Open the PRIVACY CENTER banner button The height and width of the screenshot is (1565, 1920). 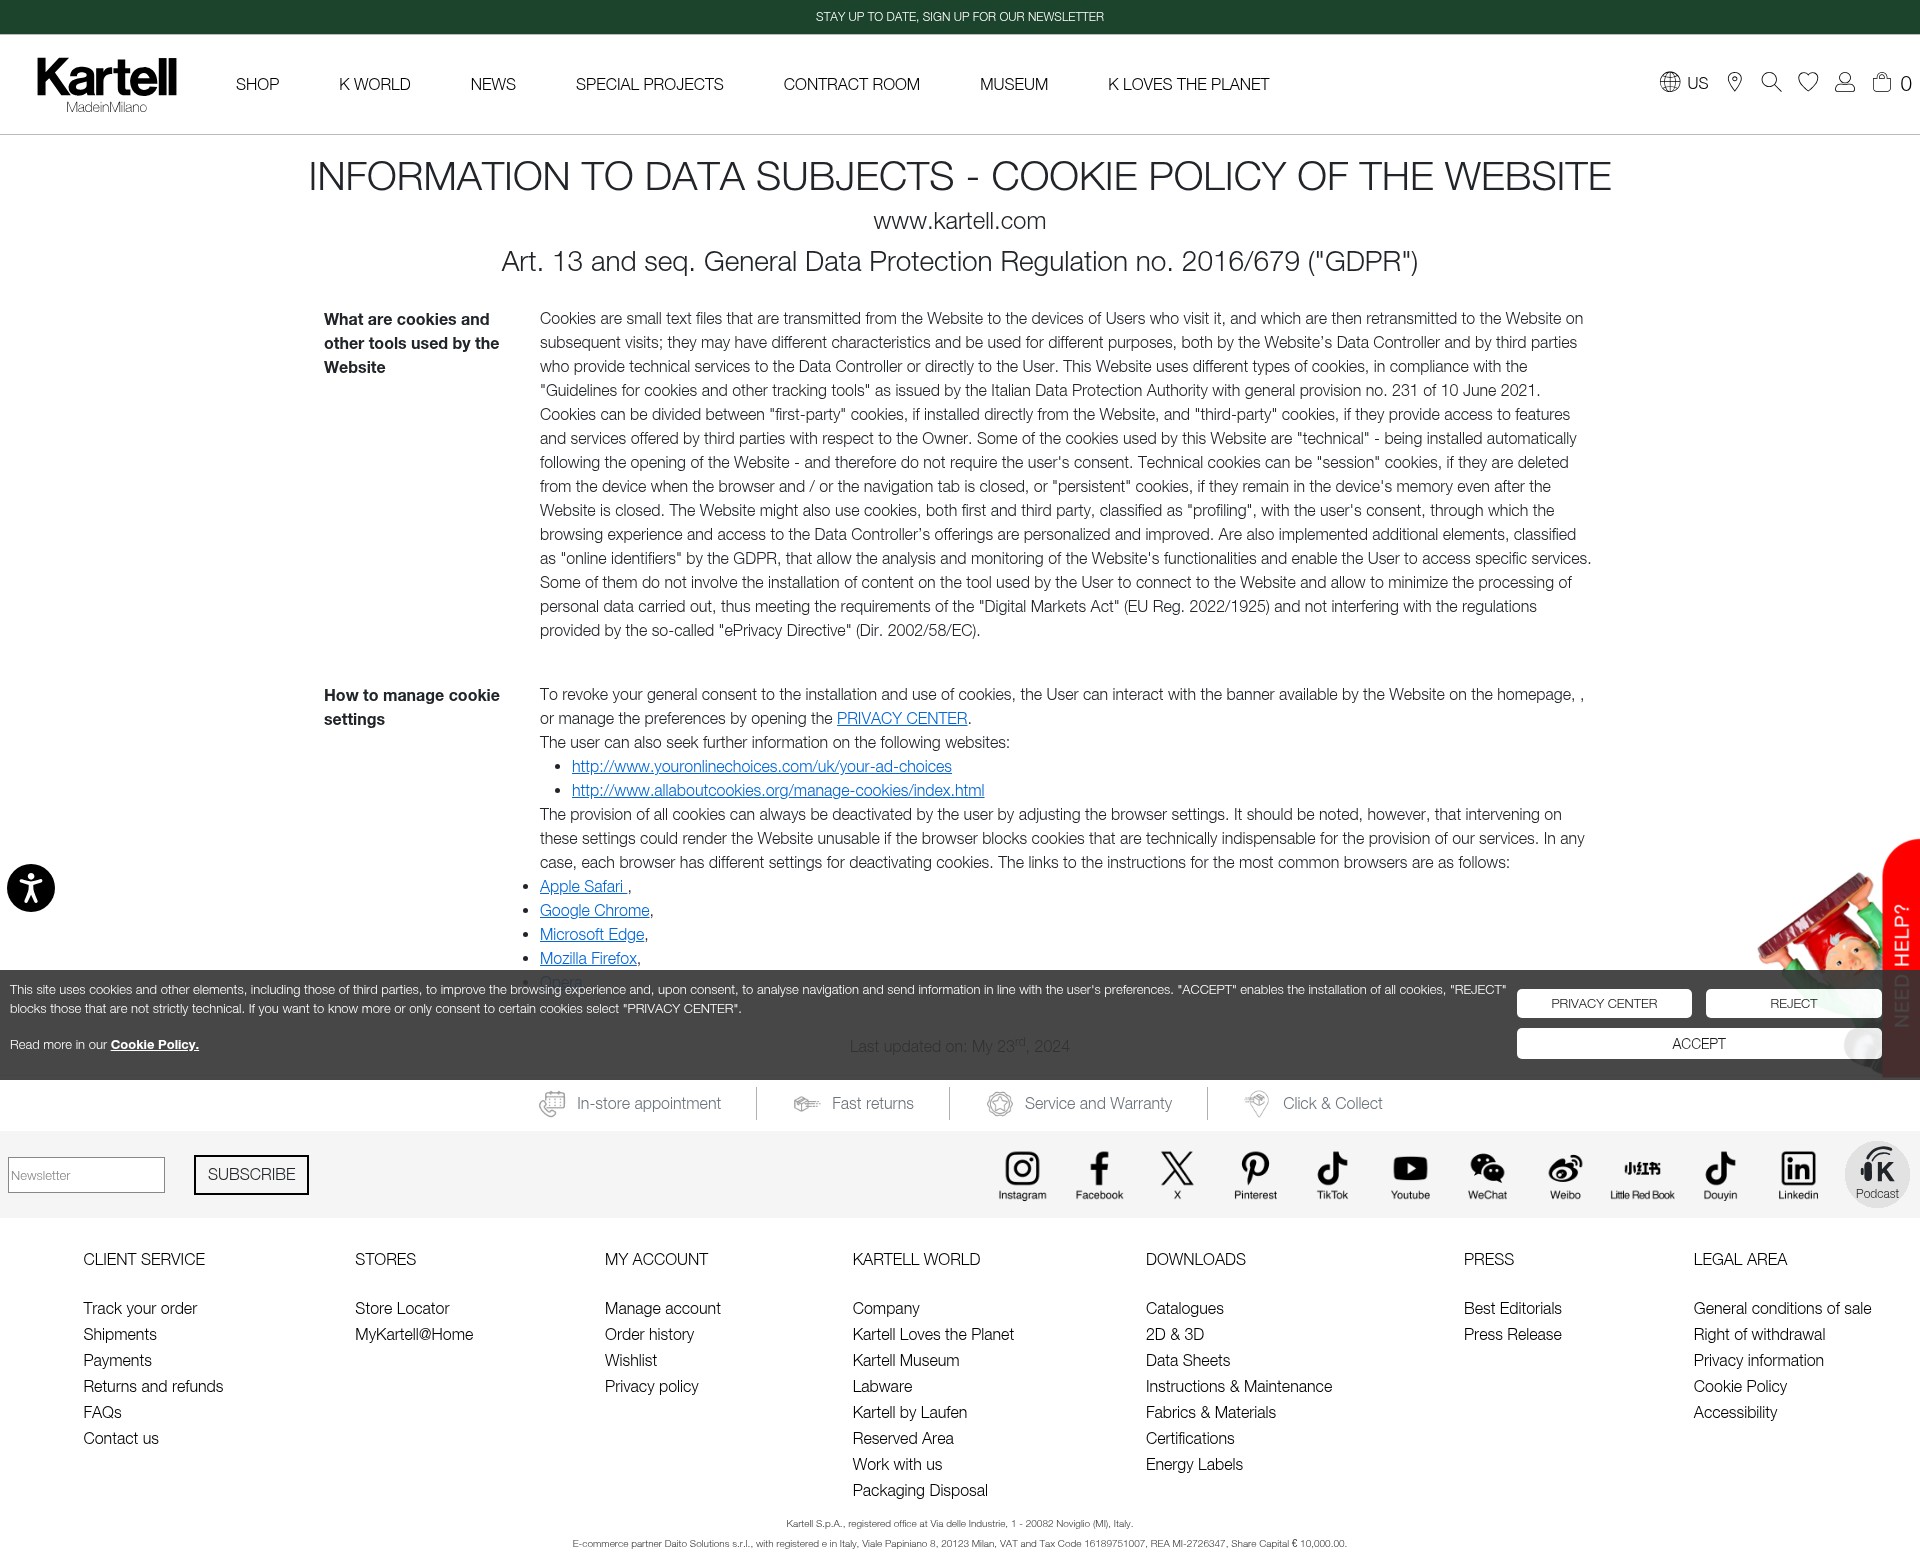point(1604,1004)
